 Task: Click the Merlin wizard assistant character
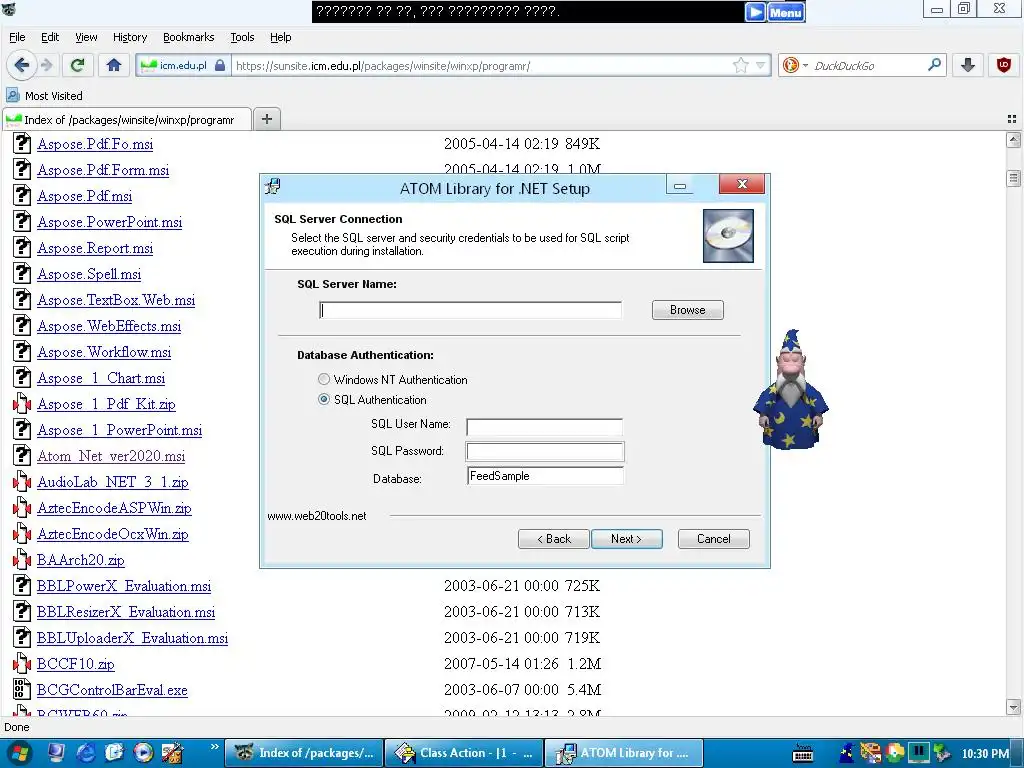790,389
